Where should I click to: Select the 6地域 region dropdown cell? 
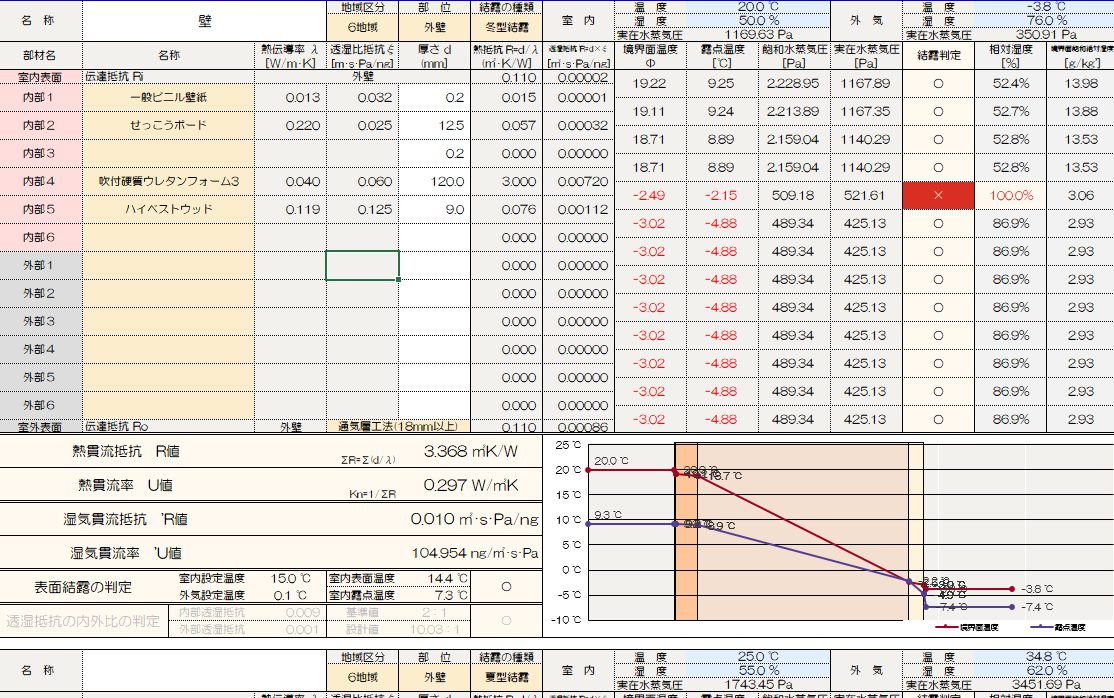pos(362,27)
